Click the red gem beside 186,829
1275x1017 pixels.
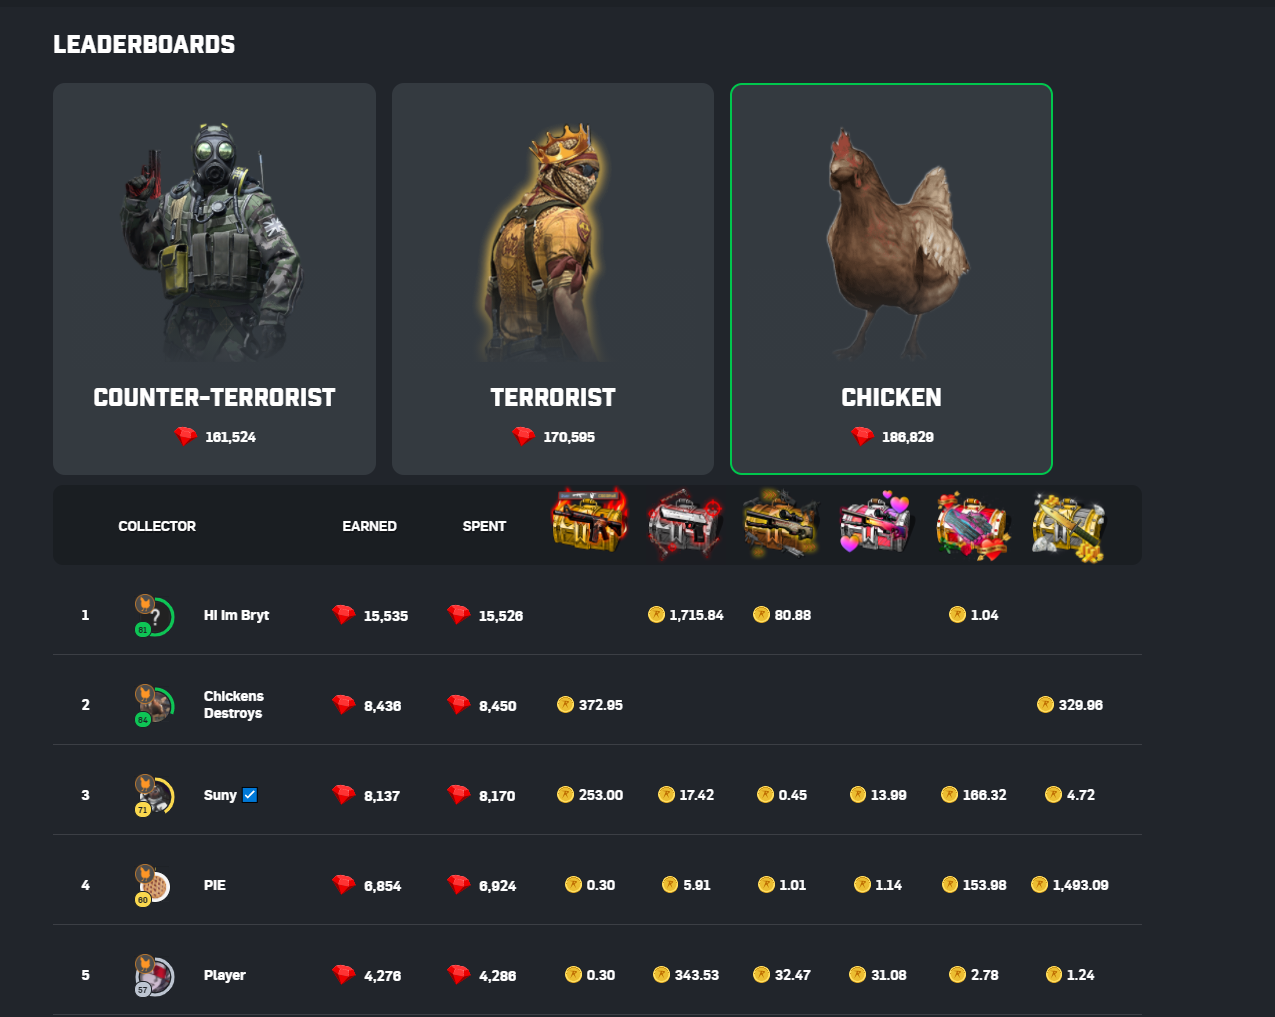(862, 436)
